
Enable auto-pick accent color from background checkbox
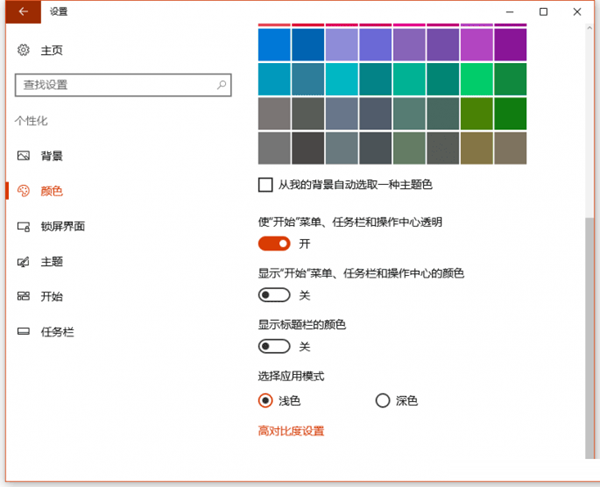click(265, 185)
